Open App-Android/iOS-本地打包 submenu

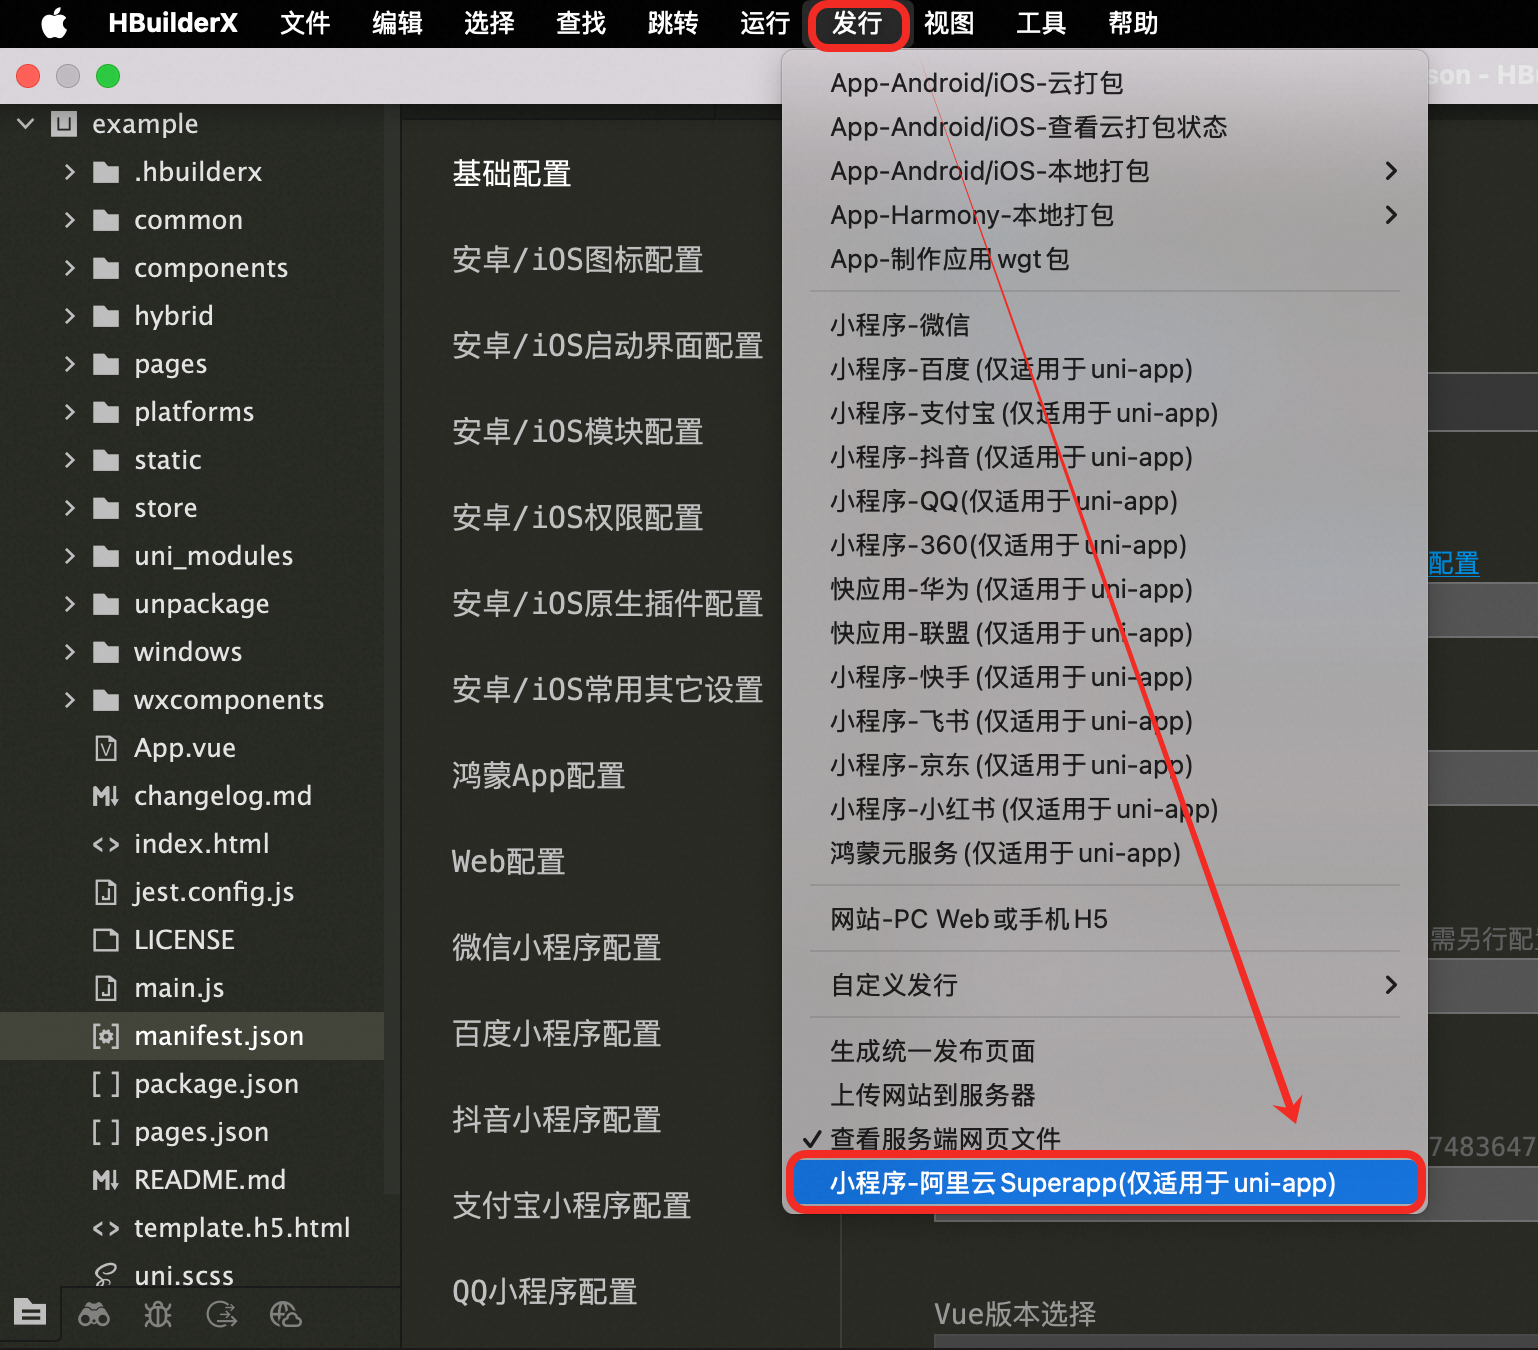point(1105,171)
